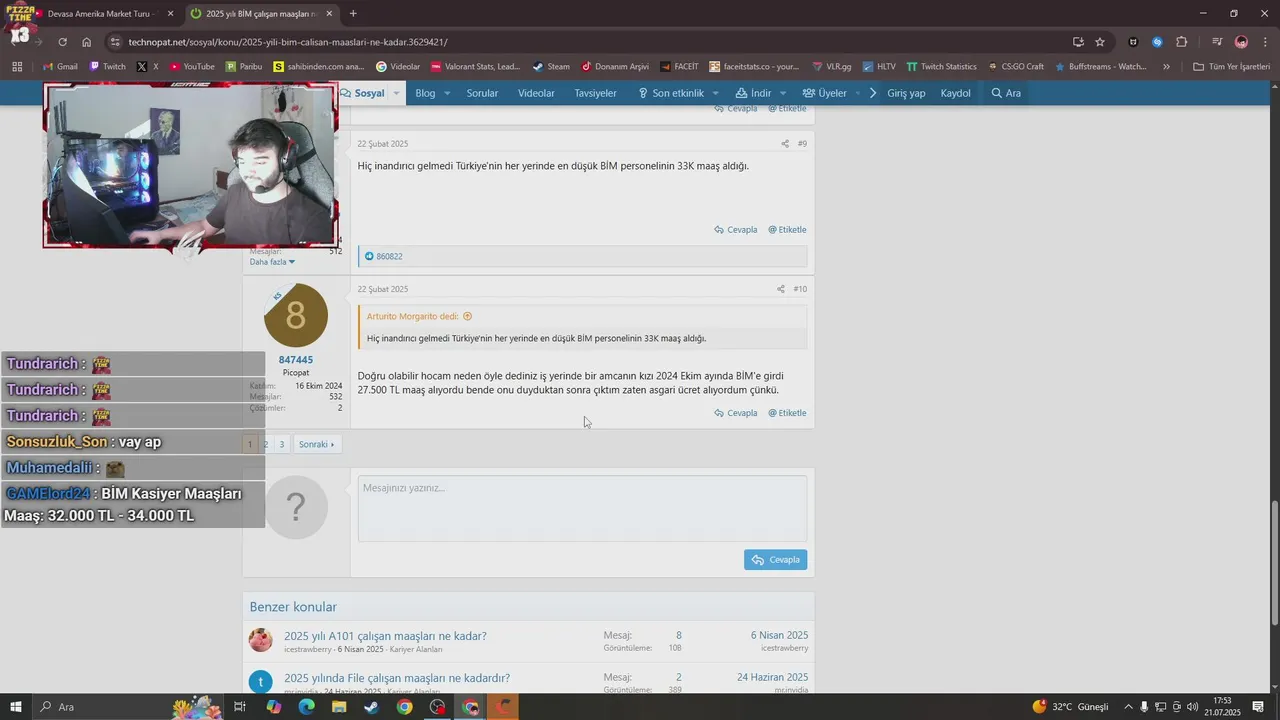This screenshot has width=1280, height=720.
Task: Expand the Sosyal menu dropdown arrow
Action: 396,93
